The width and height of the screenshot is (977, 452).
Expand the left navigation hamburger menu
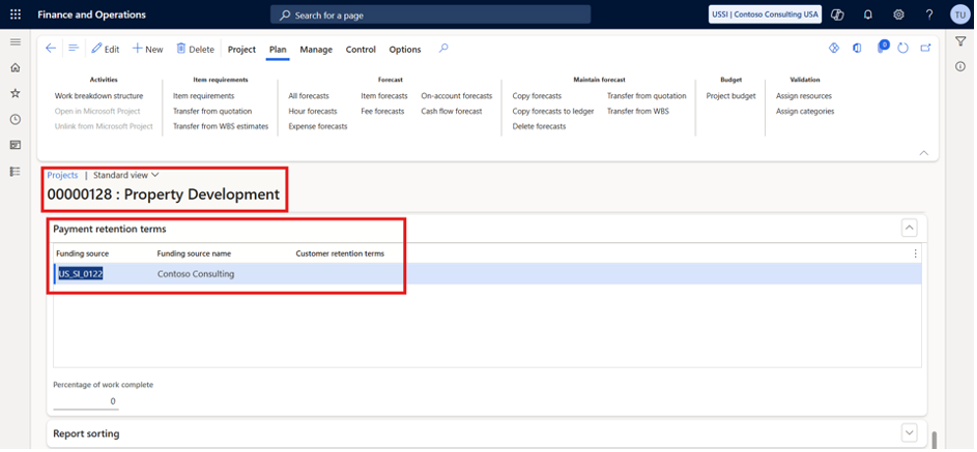click(x=16, y=42)
